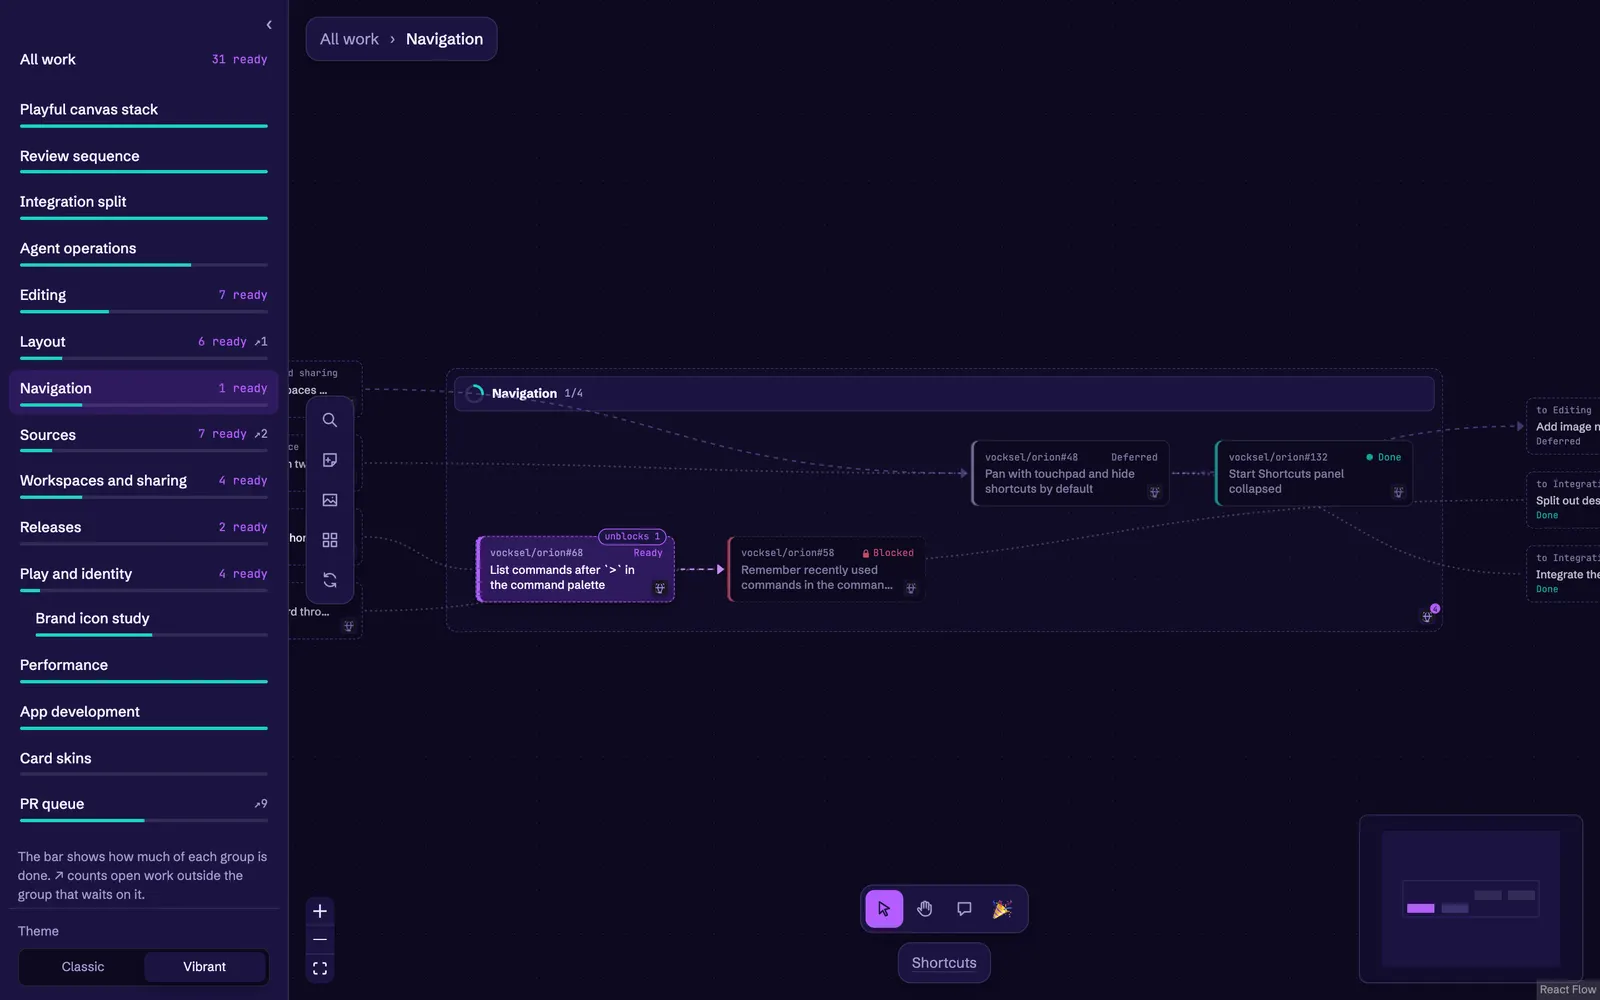The height and width of the screenshot is (1000, 1600).
Task: Open Workspaces and sharing in sidebar
Action: (144, 484)
